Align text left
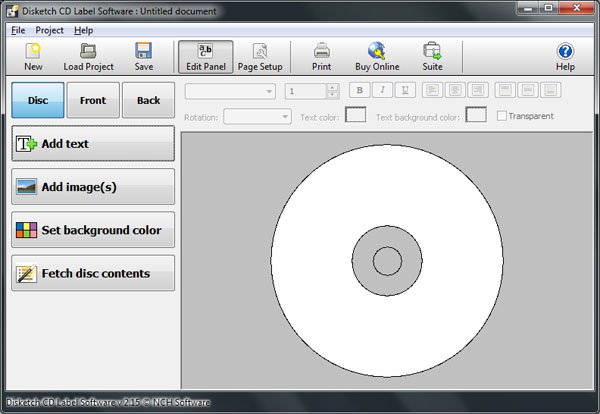This screenshot has height=414, width=600. [x=432, y=90]
